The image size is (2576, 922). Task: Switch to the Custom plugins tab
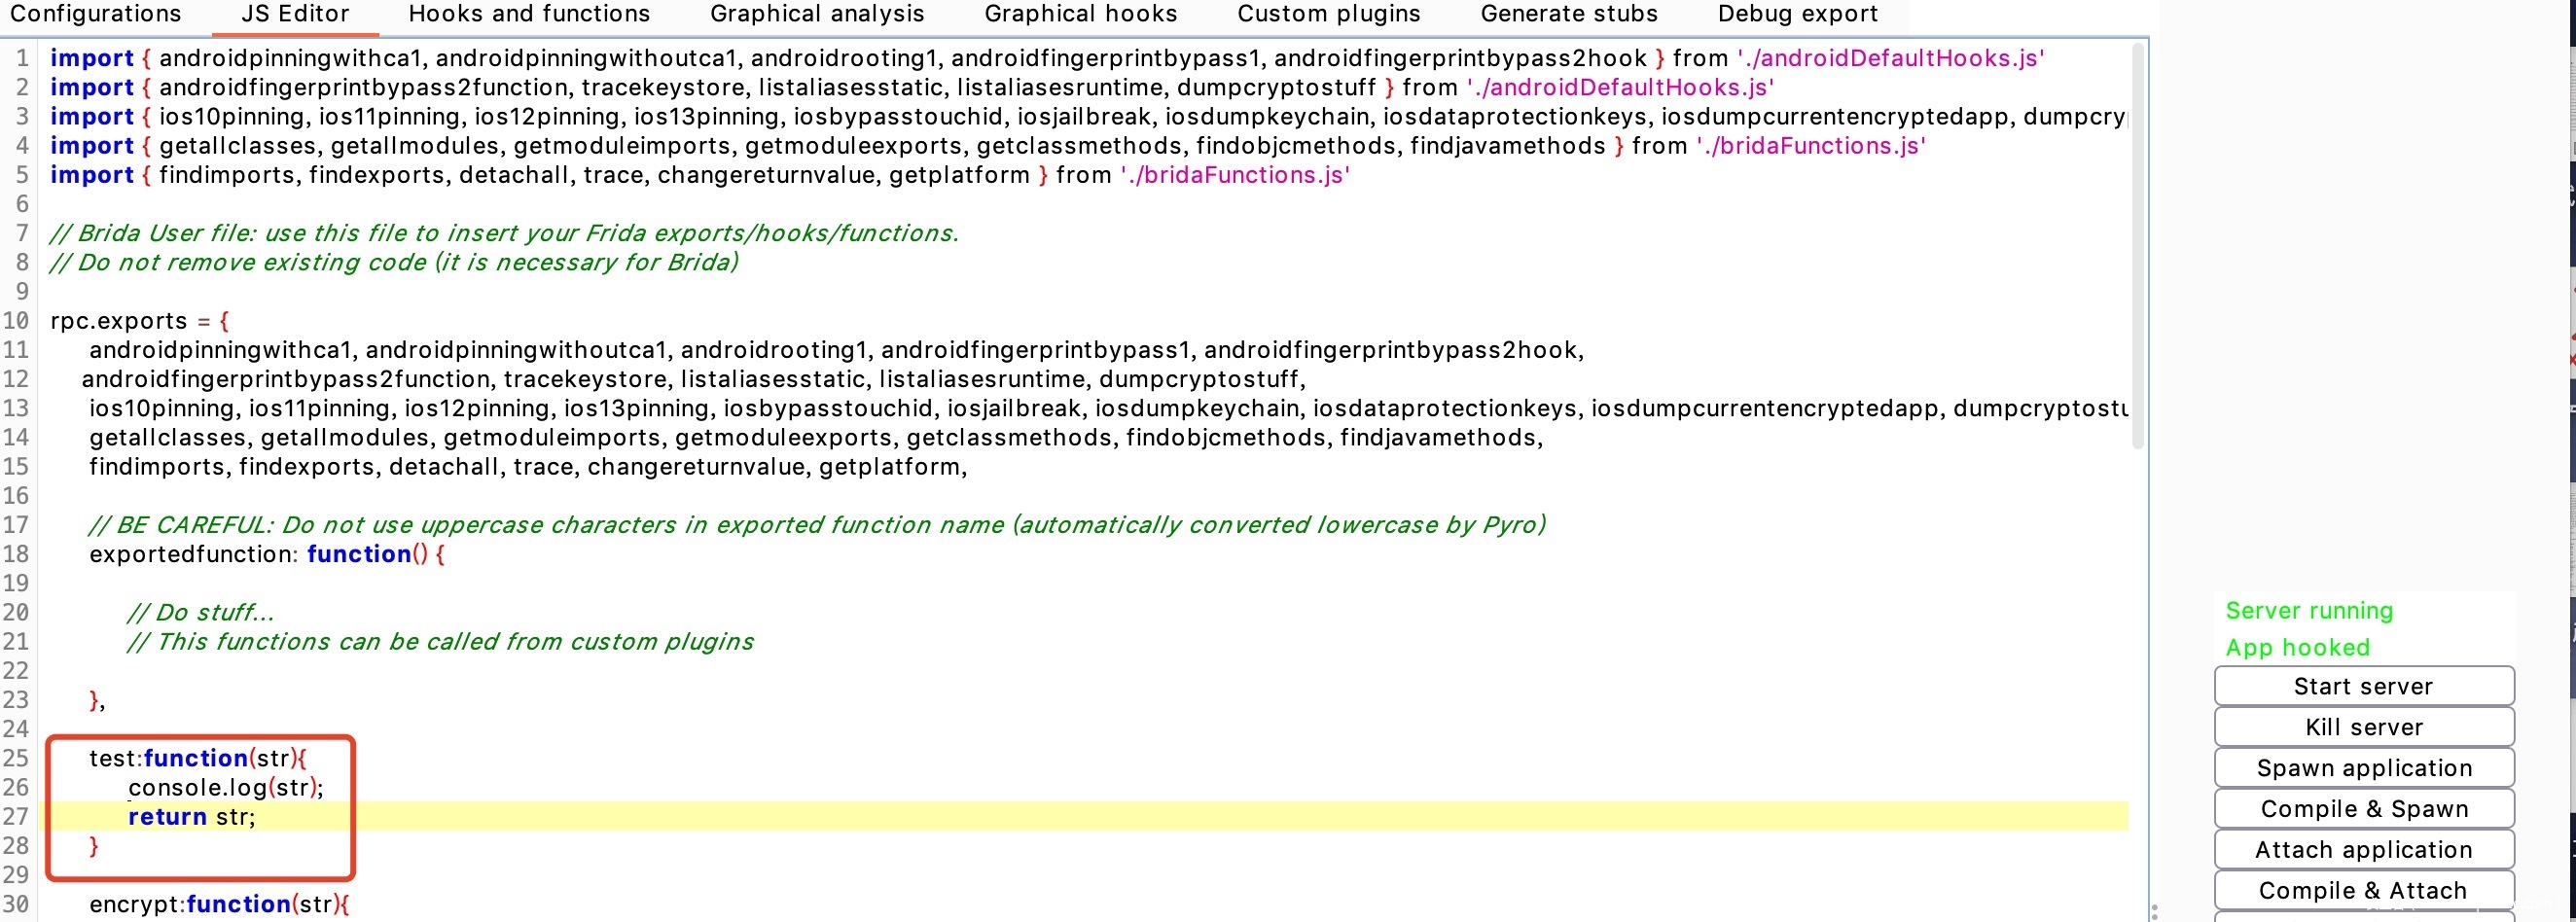click(x=1328, y=14)
